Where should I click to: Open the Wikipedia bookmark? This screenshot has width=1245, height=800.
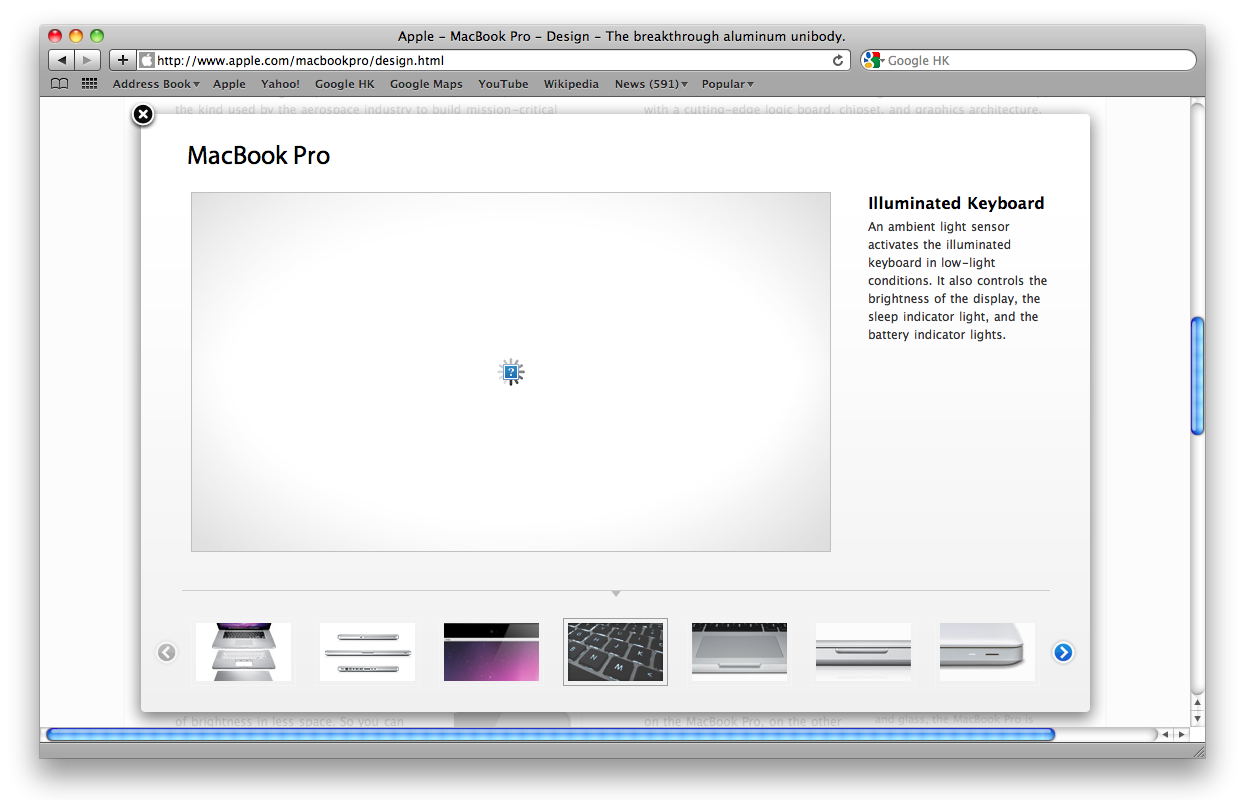click(x=571, y=84)
